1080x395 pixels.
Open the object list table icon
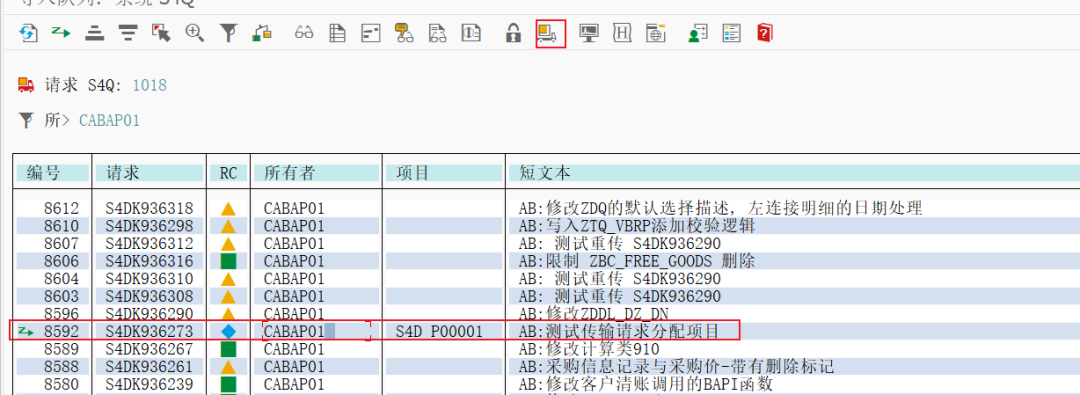[x=337, y=32]
